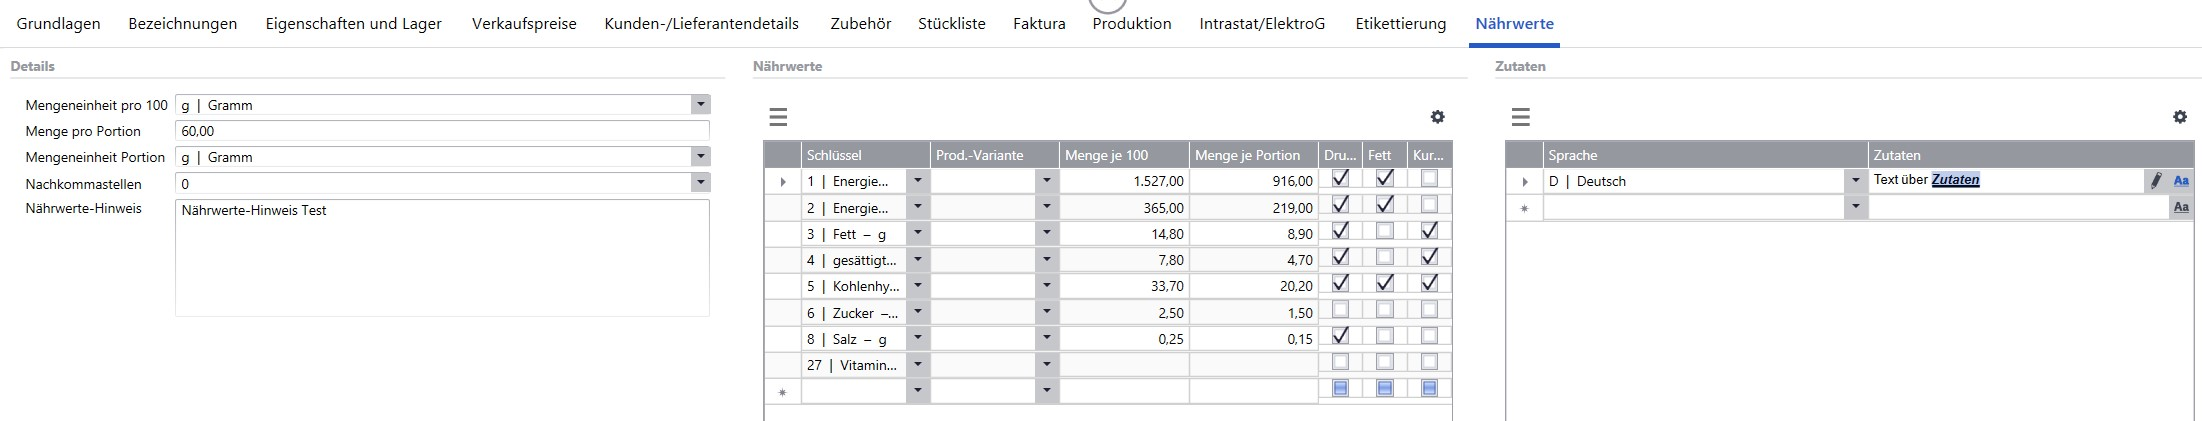Open the hamburger menu above the Nährwerte table

(778, 118)
